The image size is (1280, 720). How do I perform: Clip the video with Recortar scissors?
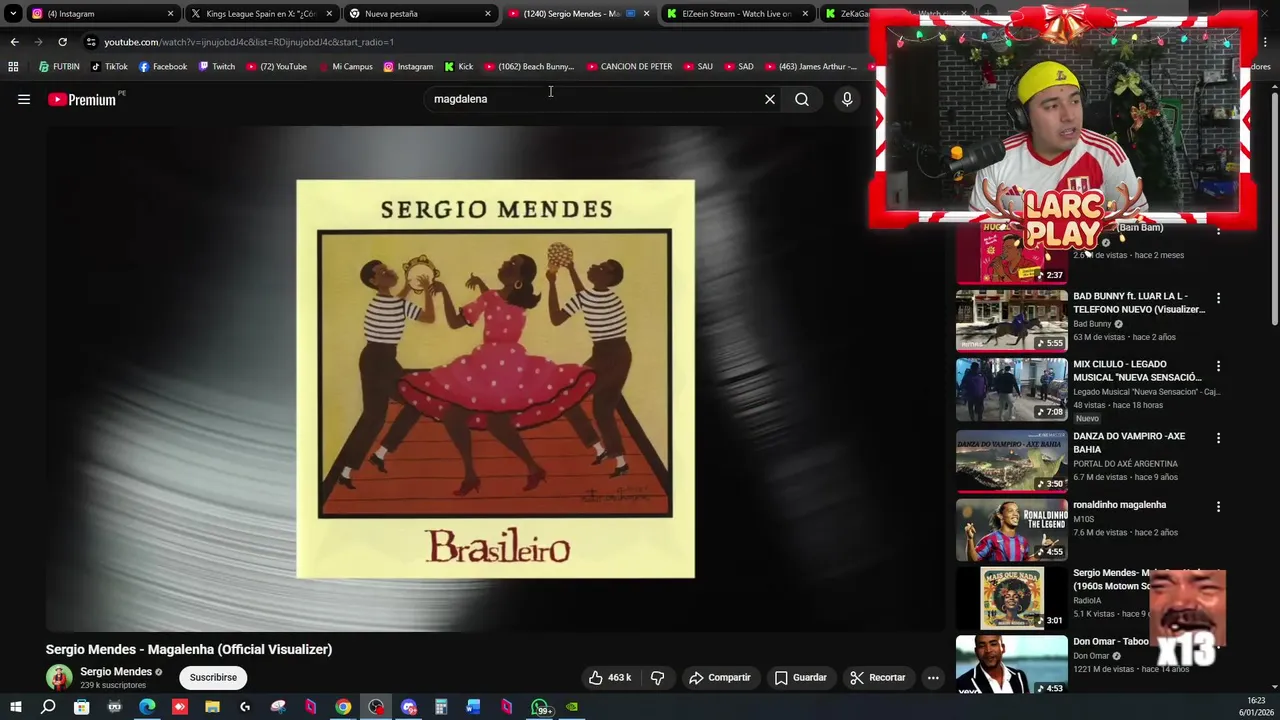point(878,677)
